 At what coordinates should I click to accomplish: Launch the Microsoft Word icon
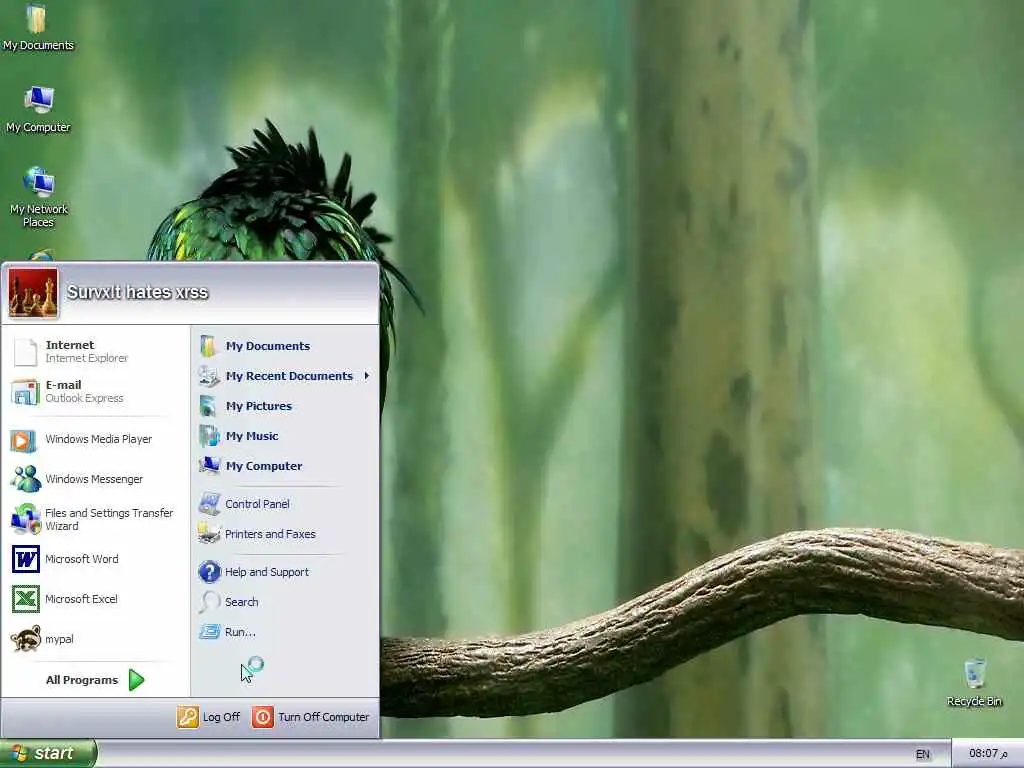point(25,559)
